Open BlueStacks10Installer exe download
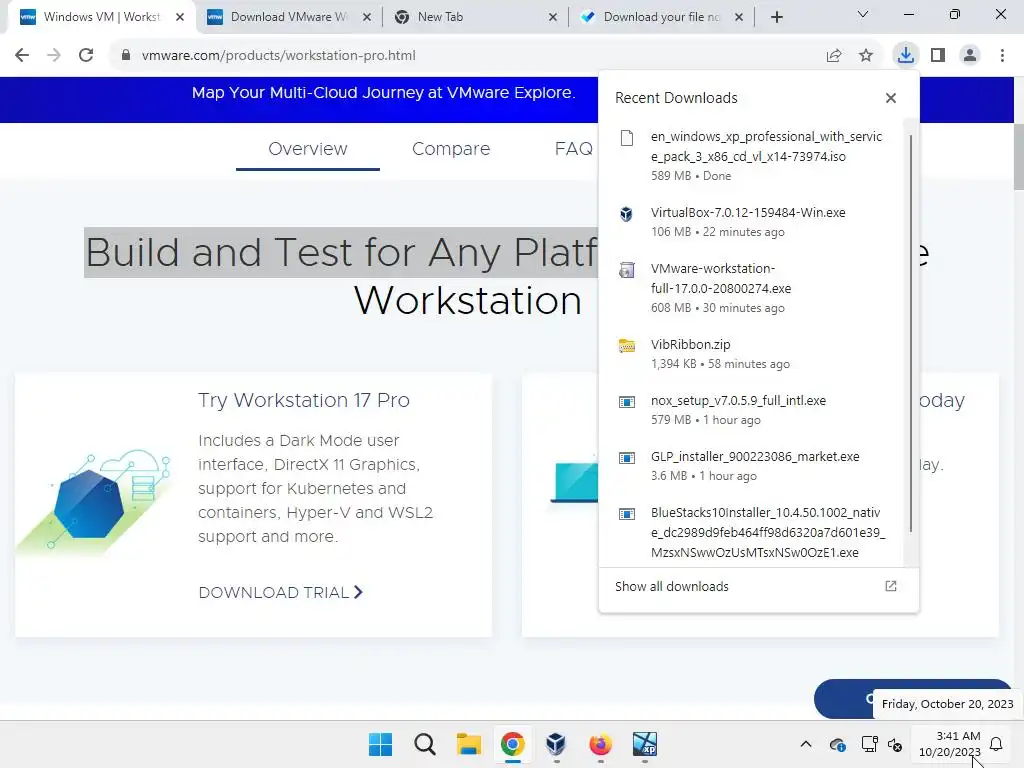Image resolution: width=1024 pixels, height=768 pixels. [x=754, y=532]
